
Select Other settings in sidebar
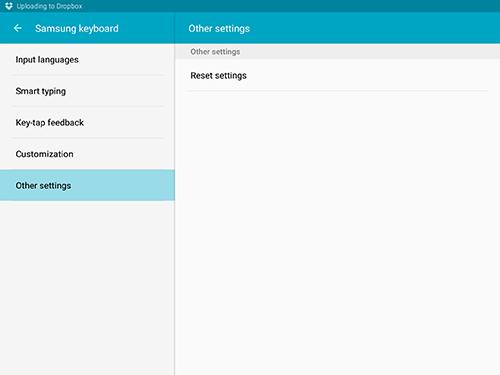click(87, 185)
